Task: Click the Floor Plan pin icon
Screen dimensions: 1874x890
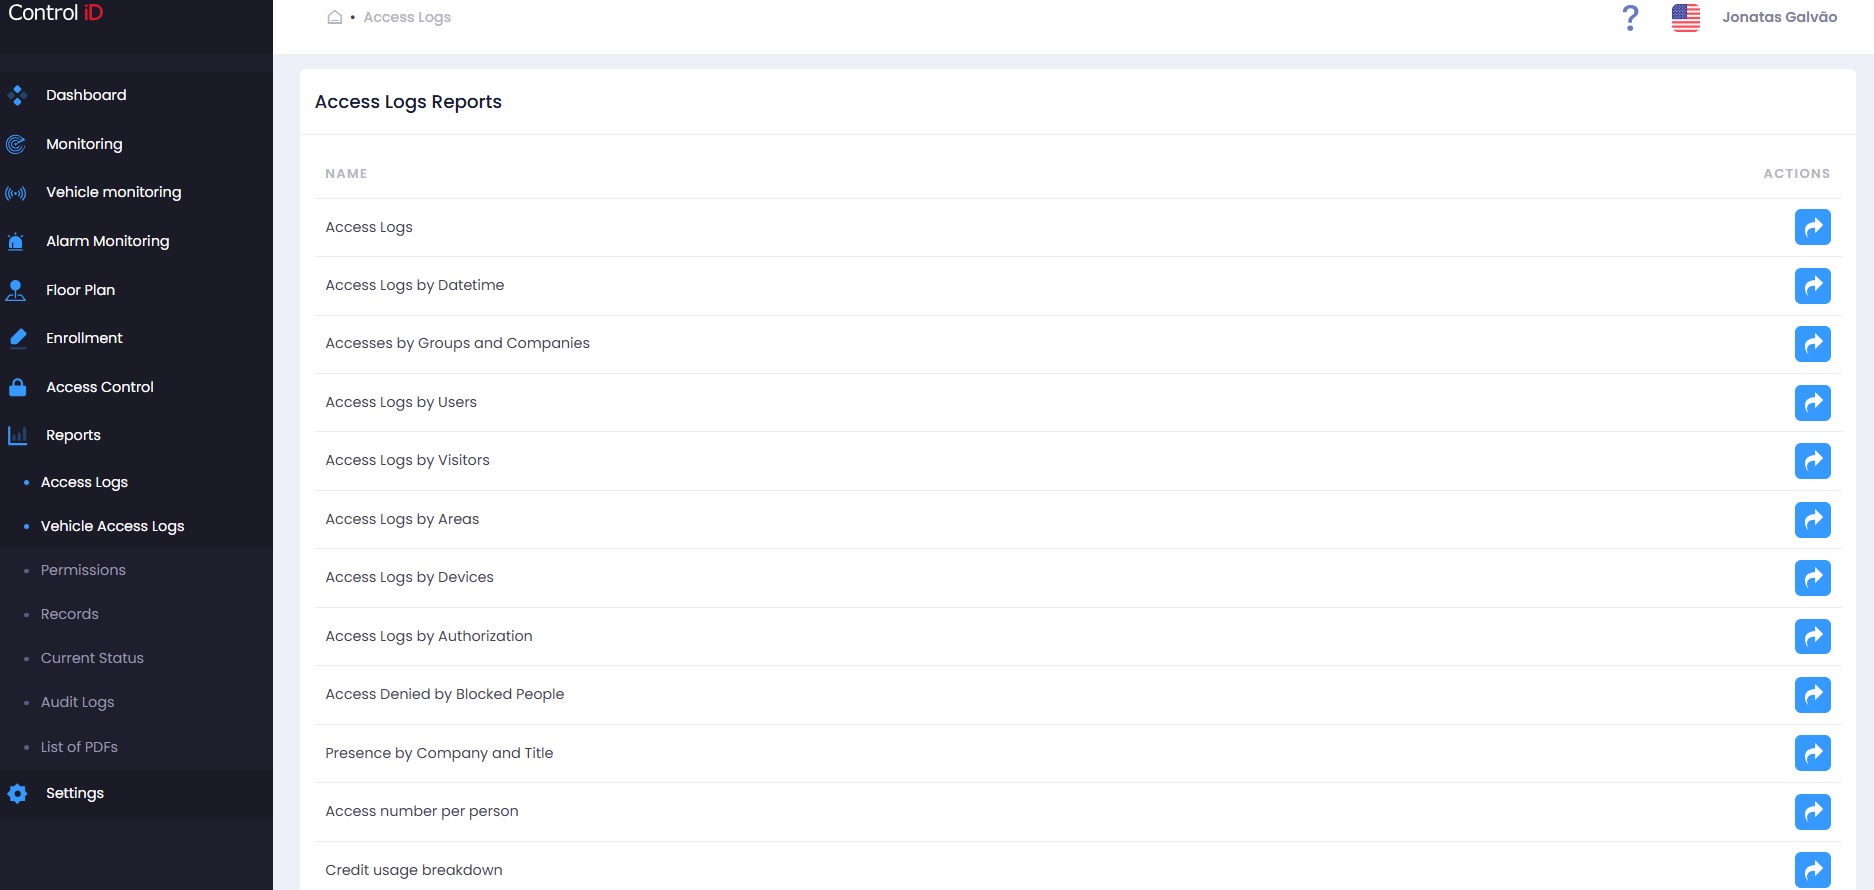Action: point(16,290)
